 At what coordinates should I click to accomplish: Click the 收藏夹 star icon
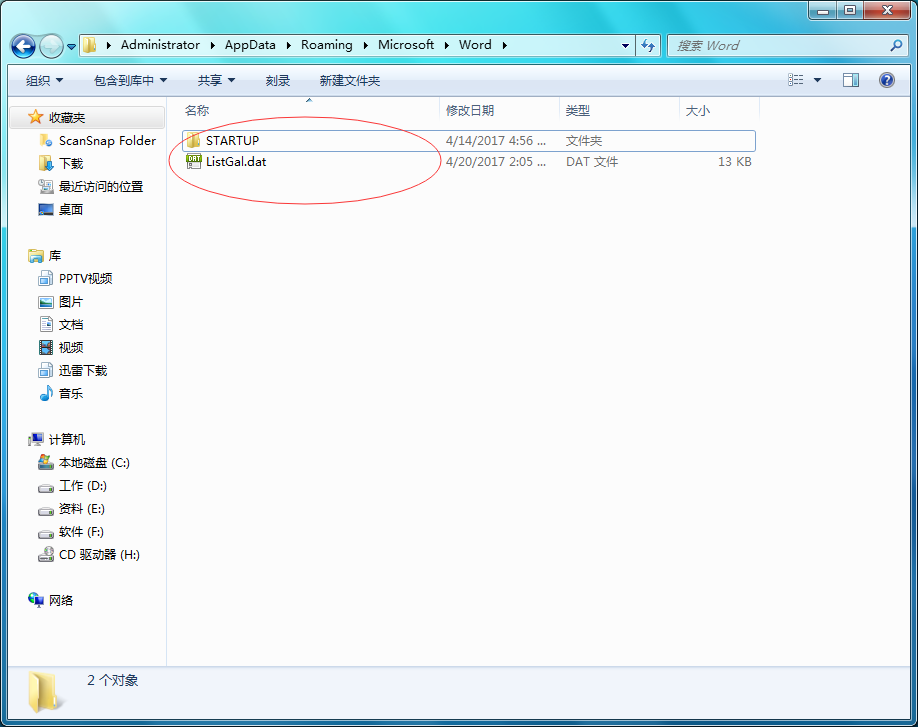36,117
